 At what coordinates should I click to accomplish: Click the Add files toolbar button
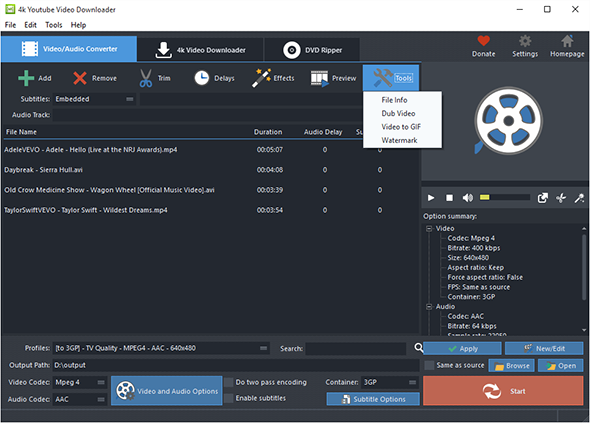point(35,78)
